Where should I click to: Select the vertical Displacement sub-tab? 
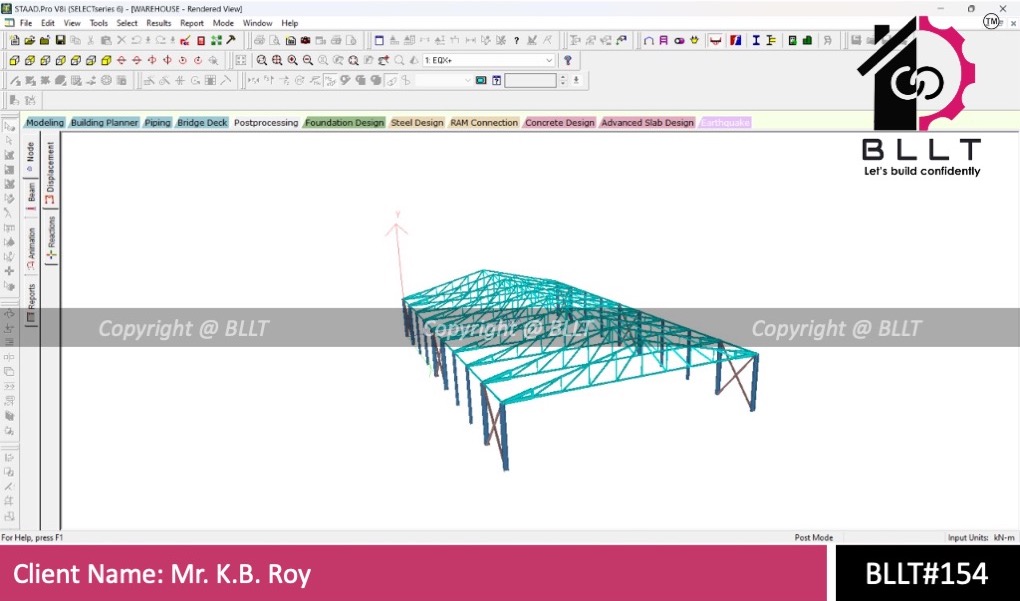pyautogui.click(x=51, y=172)
